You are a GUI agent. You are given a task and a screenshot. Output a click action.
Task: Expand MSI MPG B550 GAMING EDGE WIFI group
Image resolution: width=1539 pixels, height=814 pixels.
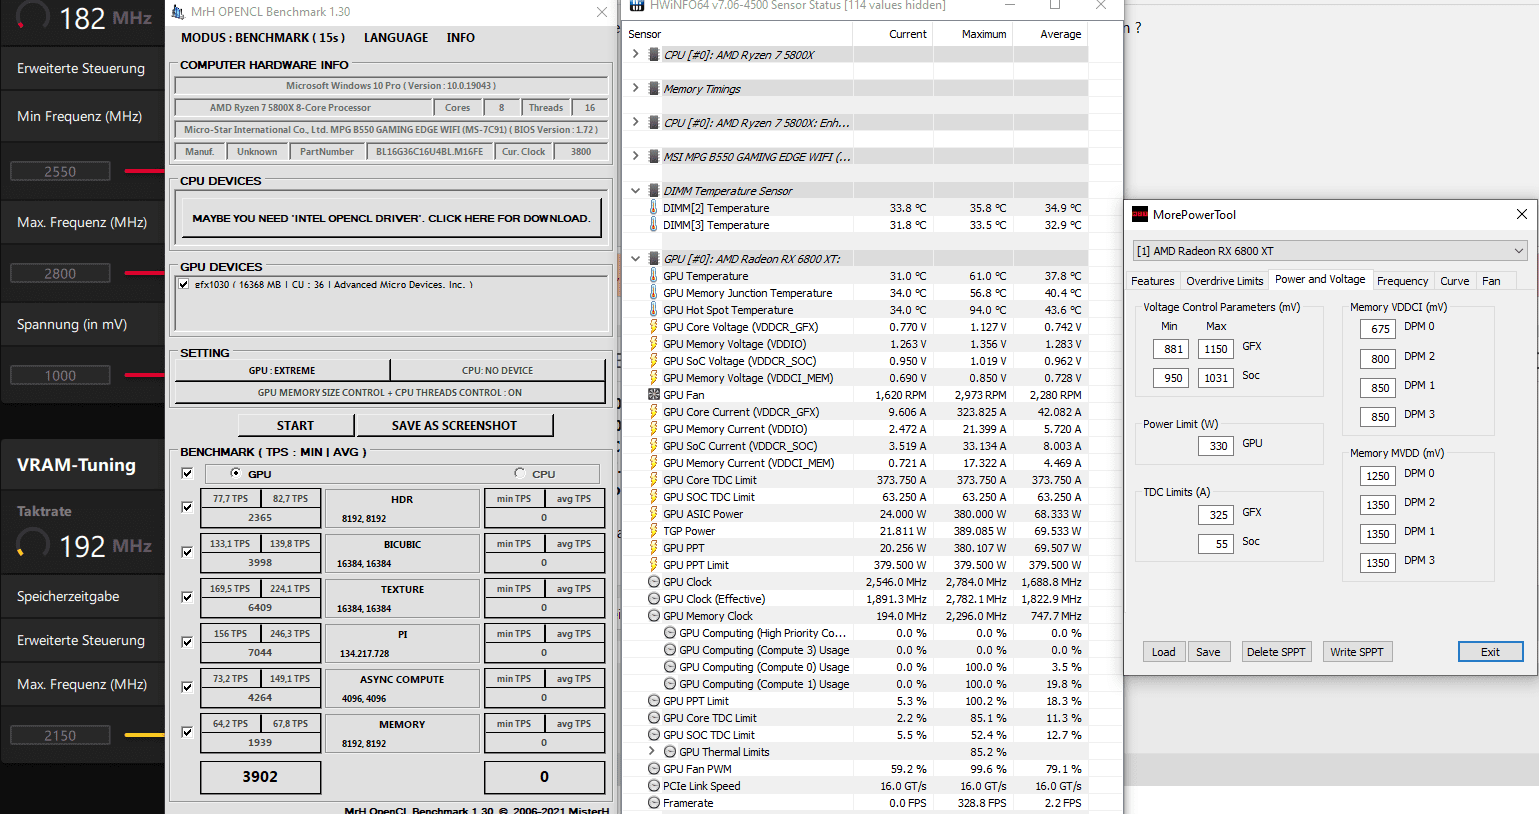635,156
